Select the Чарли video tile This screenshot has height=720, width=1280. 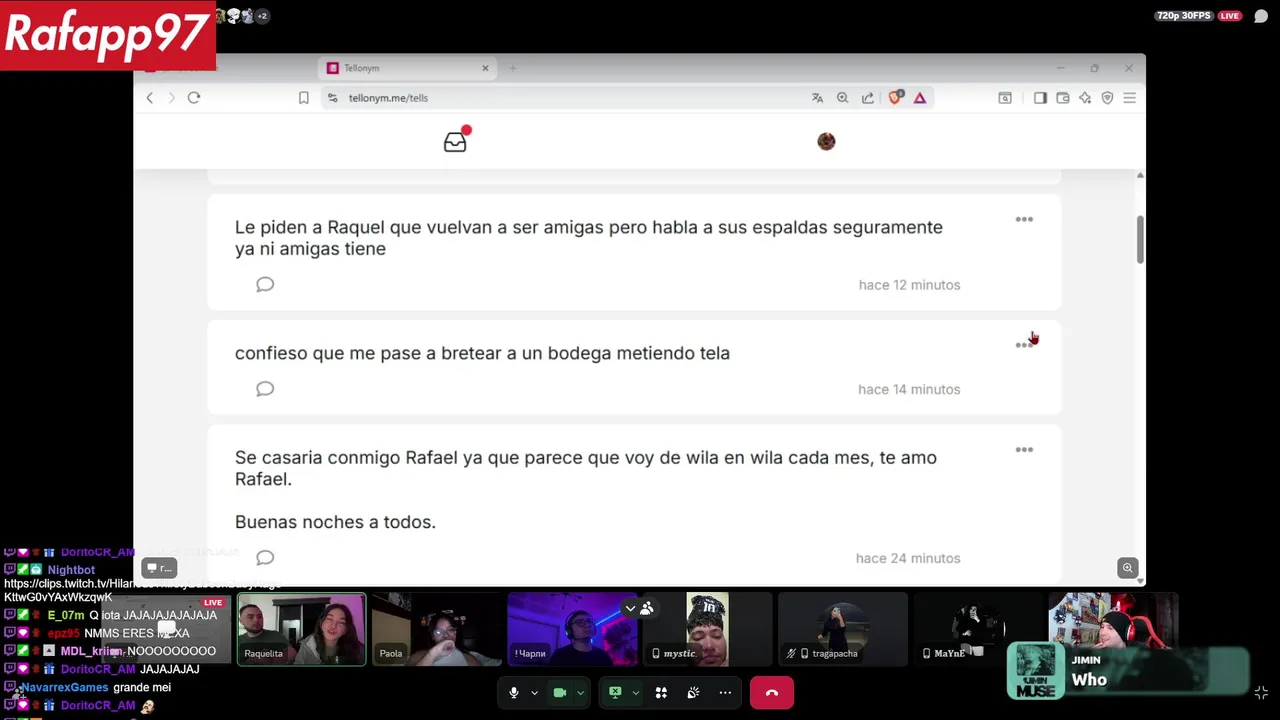pos(572,629)
